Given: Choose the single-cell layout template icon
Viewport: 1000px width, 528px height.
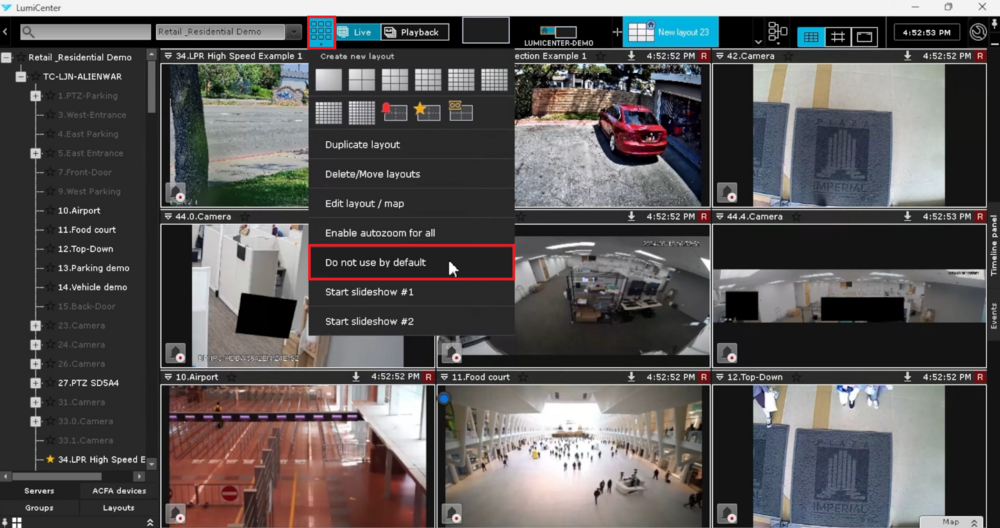Looking at the screenshot, I should click(329, 80).
